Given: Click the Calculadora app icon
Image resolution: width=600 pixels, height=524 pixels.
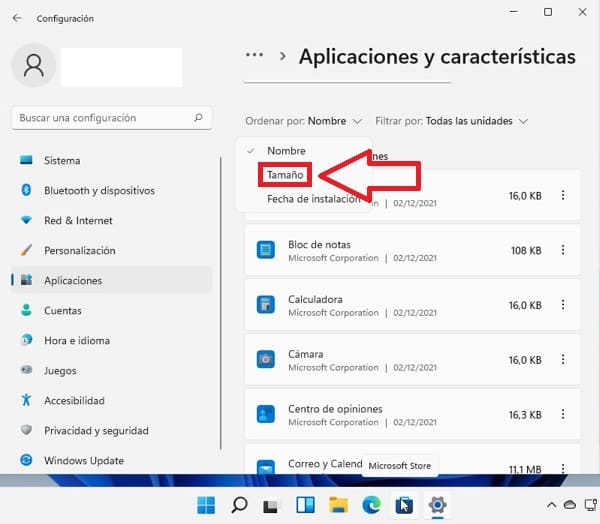Looking at the screenshot, I should (266, 305).
